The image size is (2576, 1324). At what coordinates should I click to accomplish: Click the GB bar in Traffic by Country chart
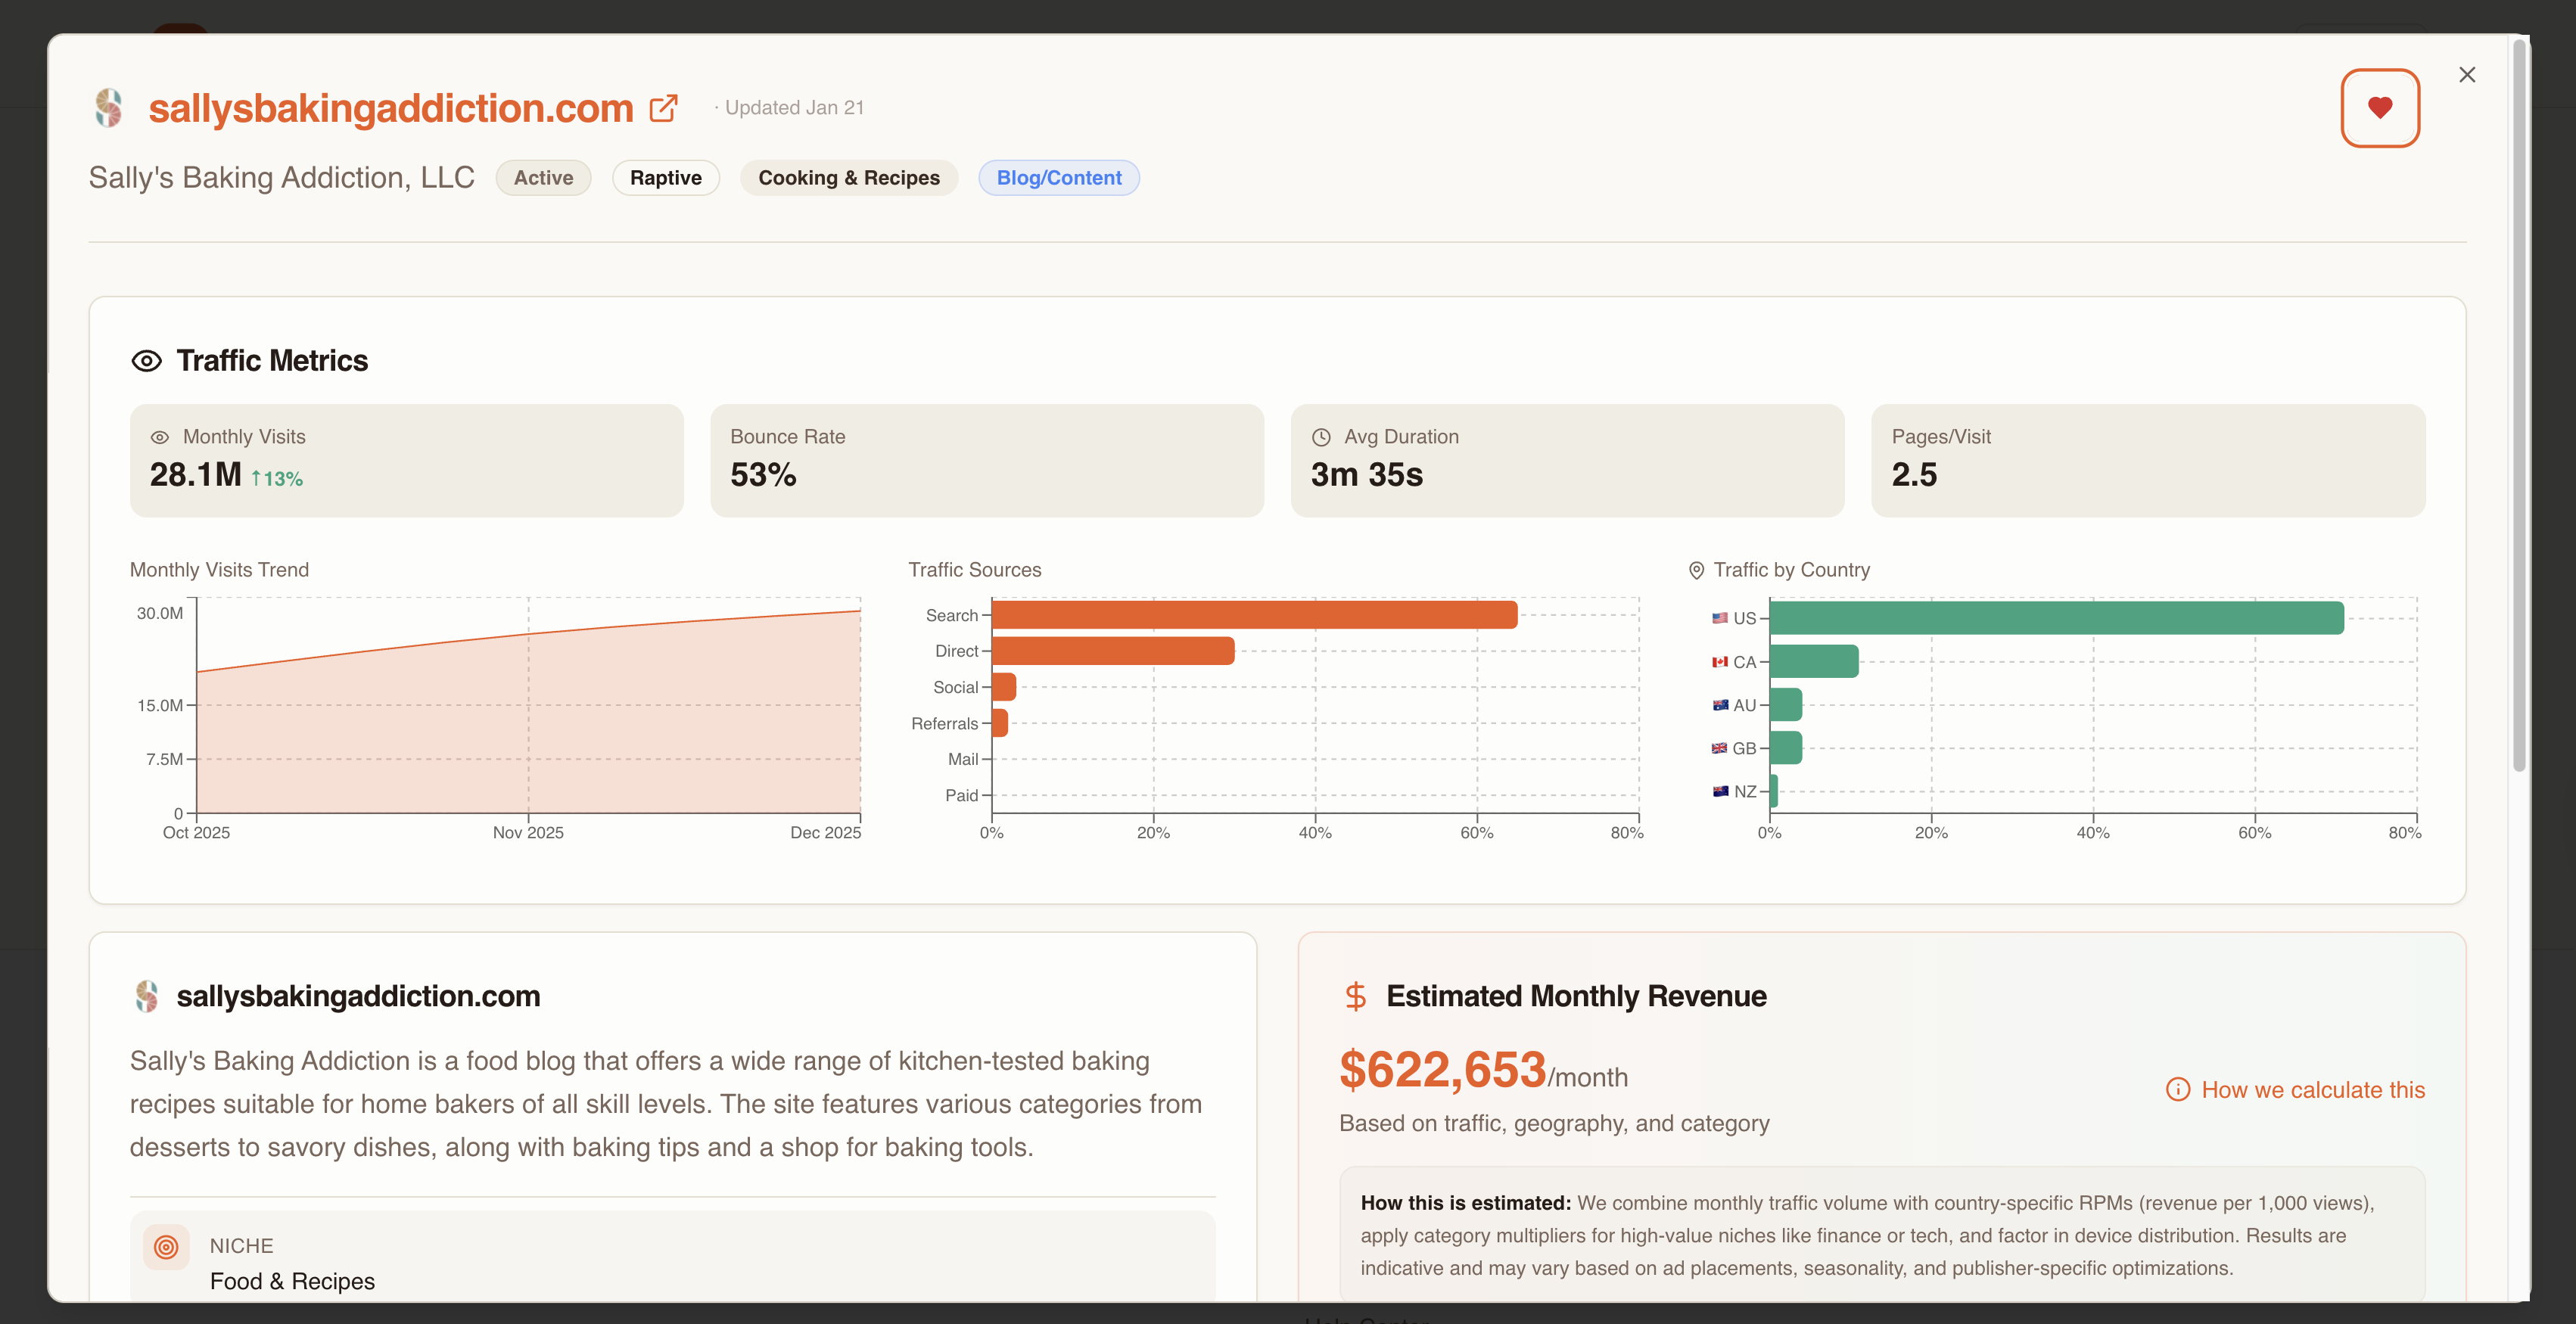tap(1786, 748)
